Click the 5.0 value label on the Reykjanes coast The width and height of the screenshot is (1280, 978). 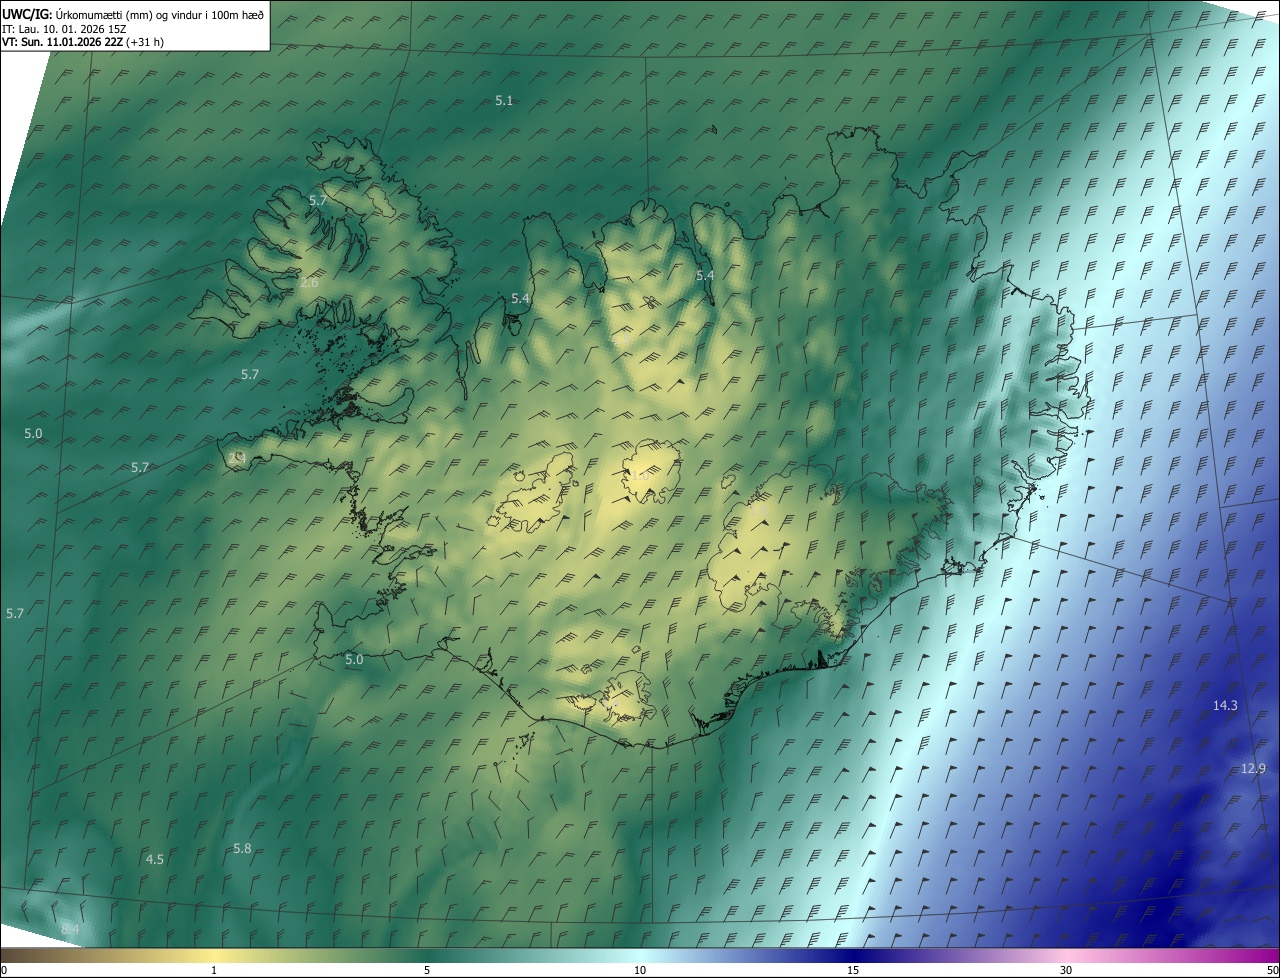[354, 660]
